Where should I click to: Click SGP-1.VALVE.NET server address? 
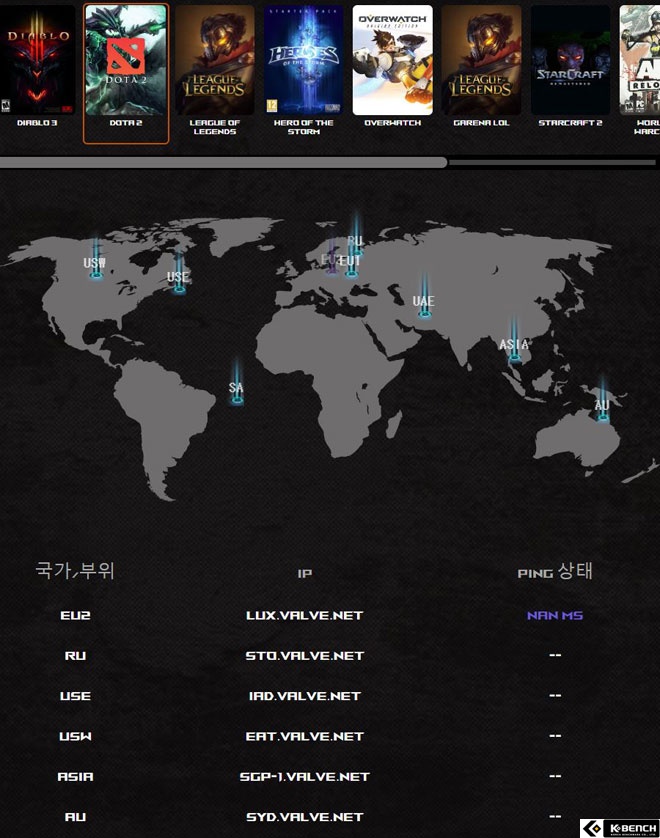[x=305, y=777]
